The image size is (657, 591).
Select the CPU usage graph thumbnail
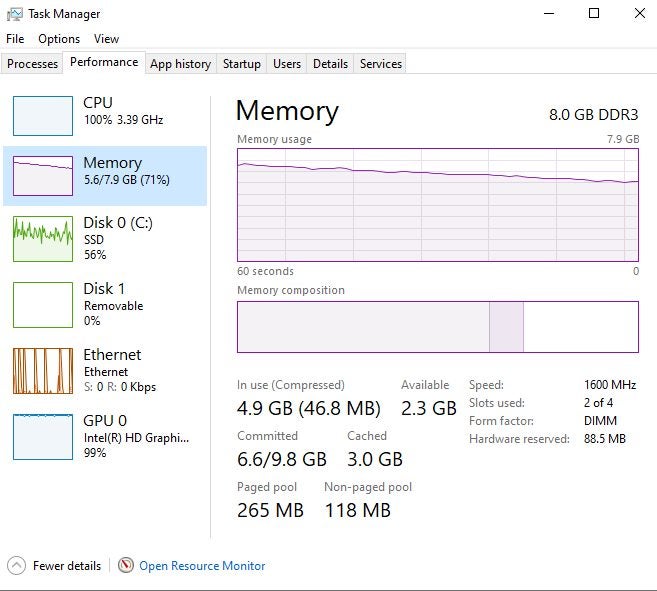click(x=43, y=116)
